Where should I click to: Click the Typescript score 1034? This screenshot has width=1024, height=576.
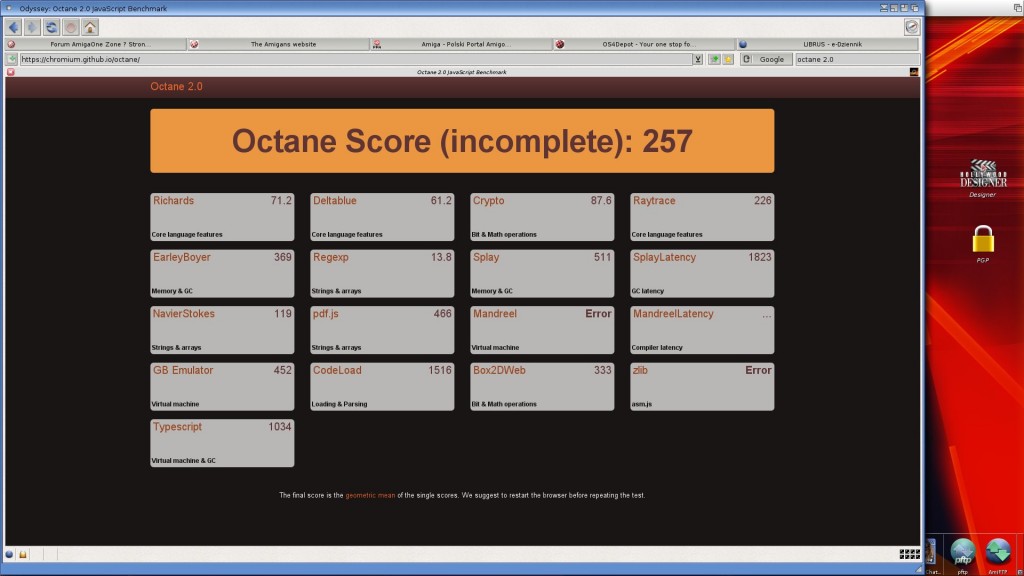click(280, 427)
